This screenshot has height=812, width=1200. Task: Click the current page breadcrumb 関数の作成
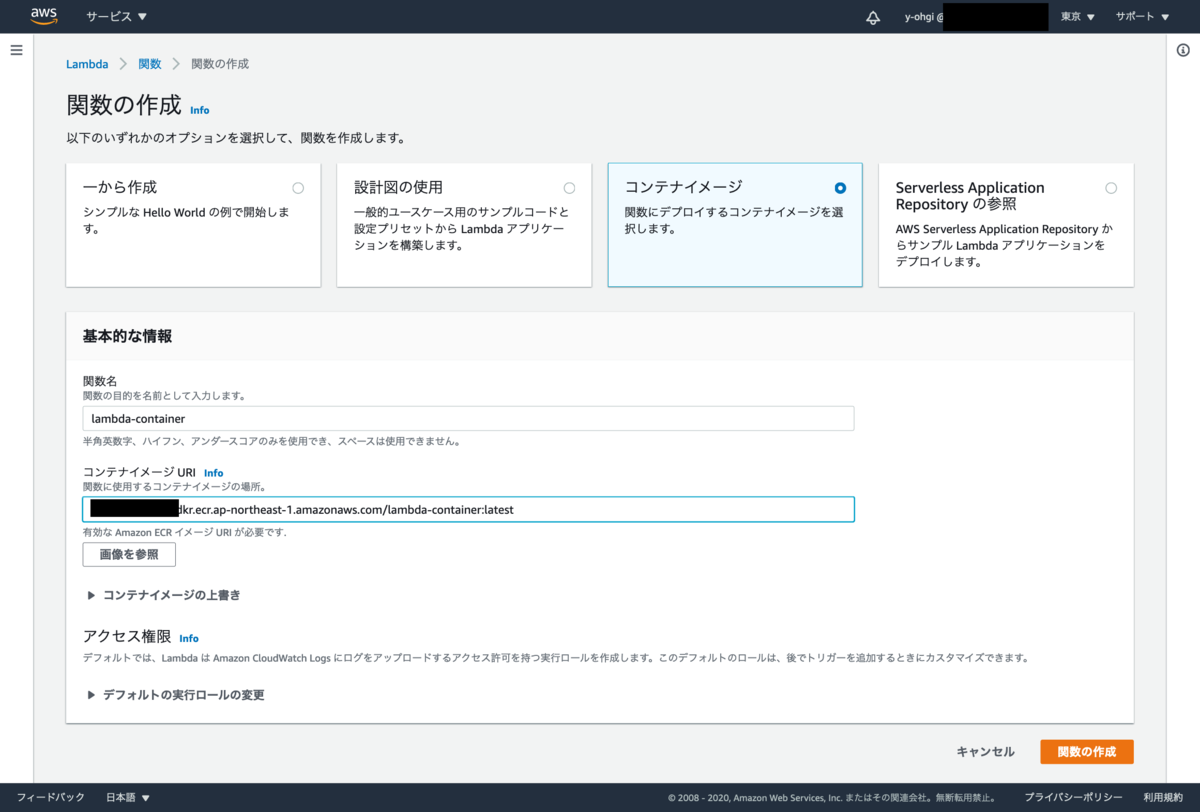click(220, 64)
